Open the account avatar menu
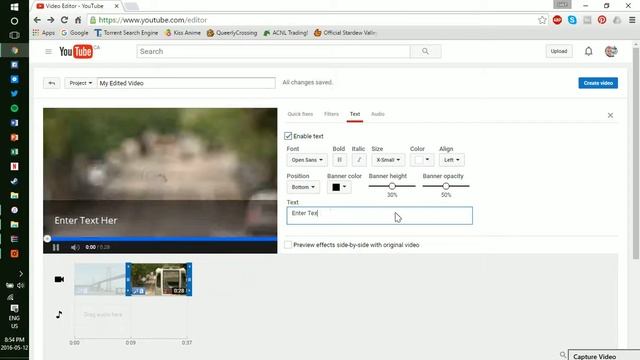640x360 pixels. [611, 51]
